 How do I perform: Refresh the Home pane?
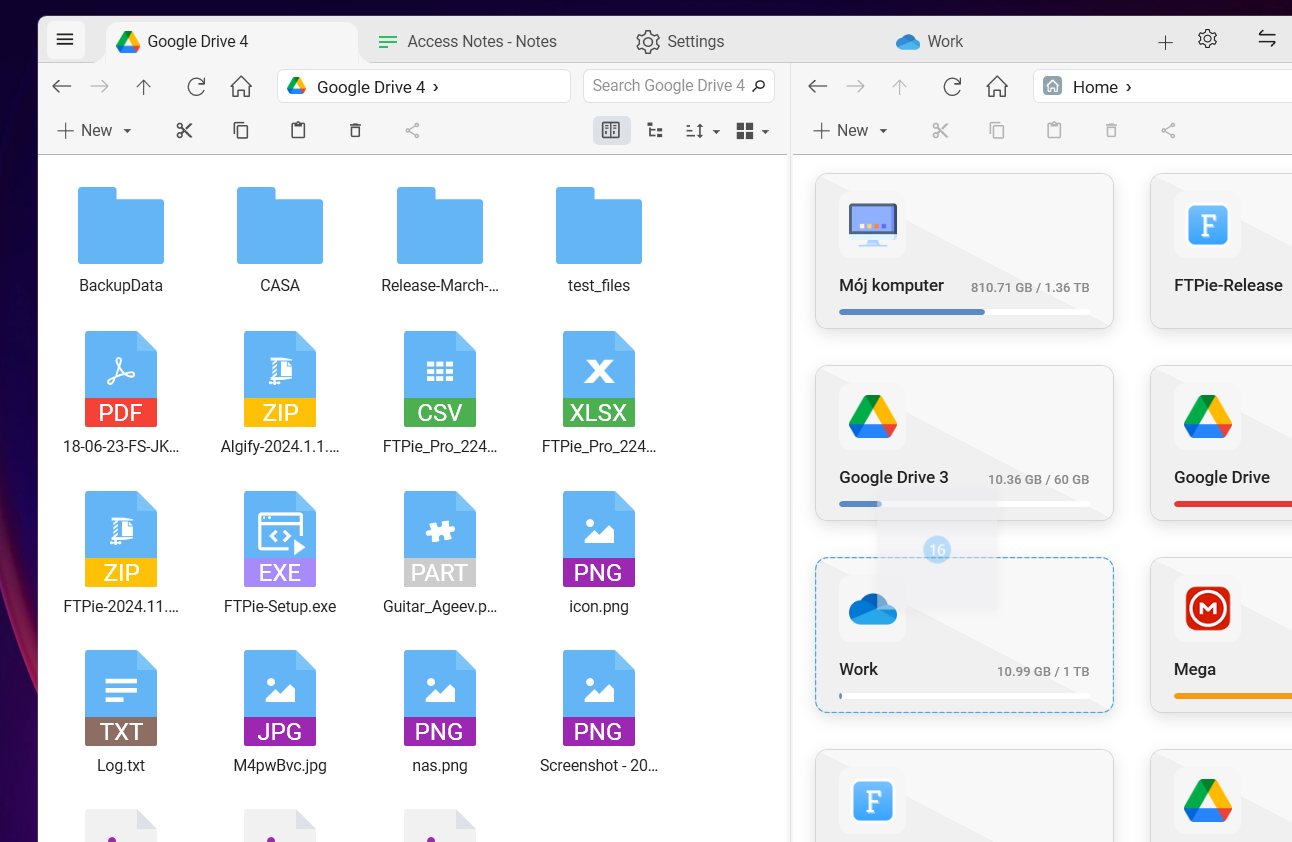pos(952,87)
